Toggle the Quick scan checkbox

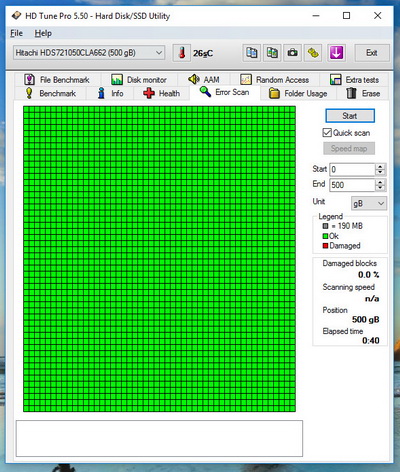coord(327,133)
